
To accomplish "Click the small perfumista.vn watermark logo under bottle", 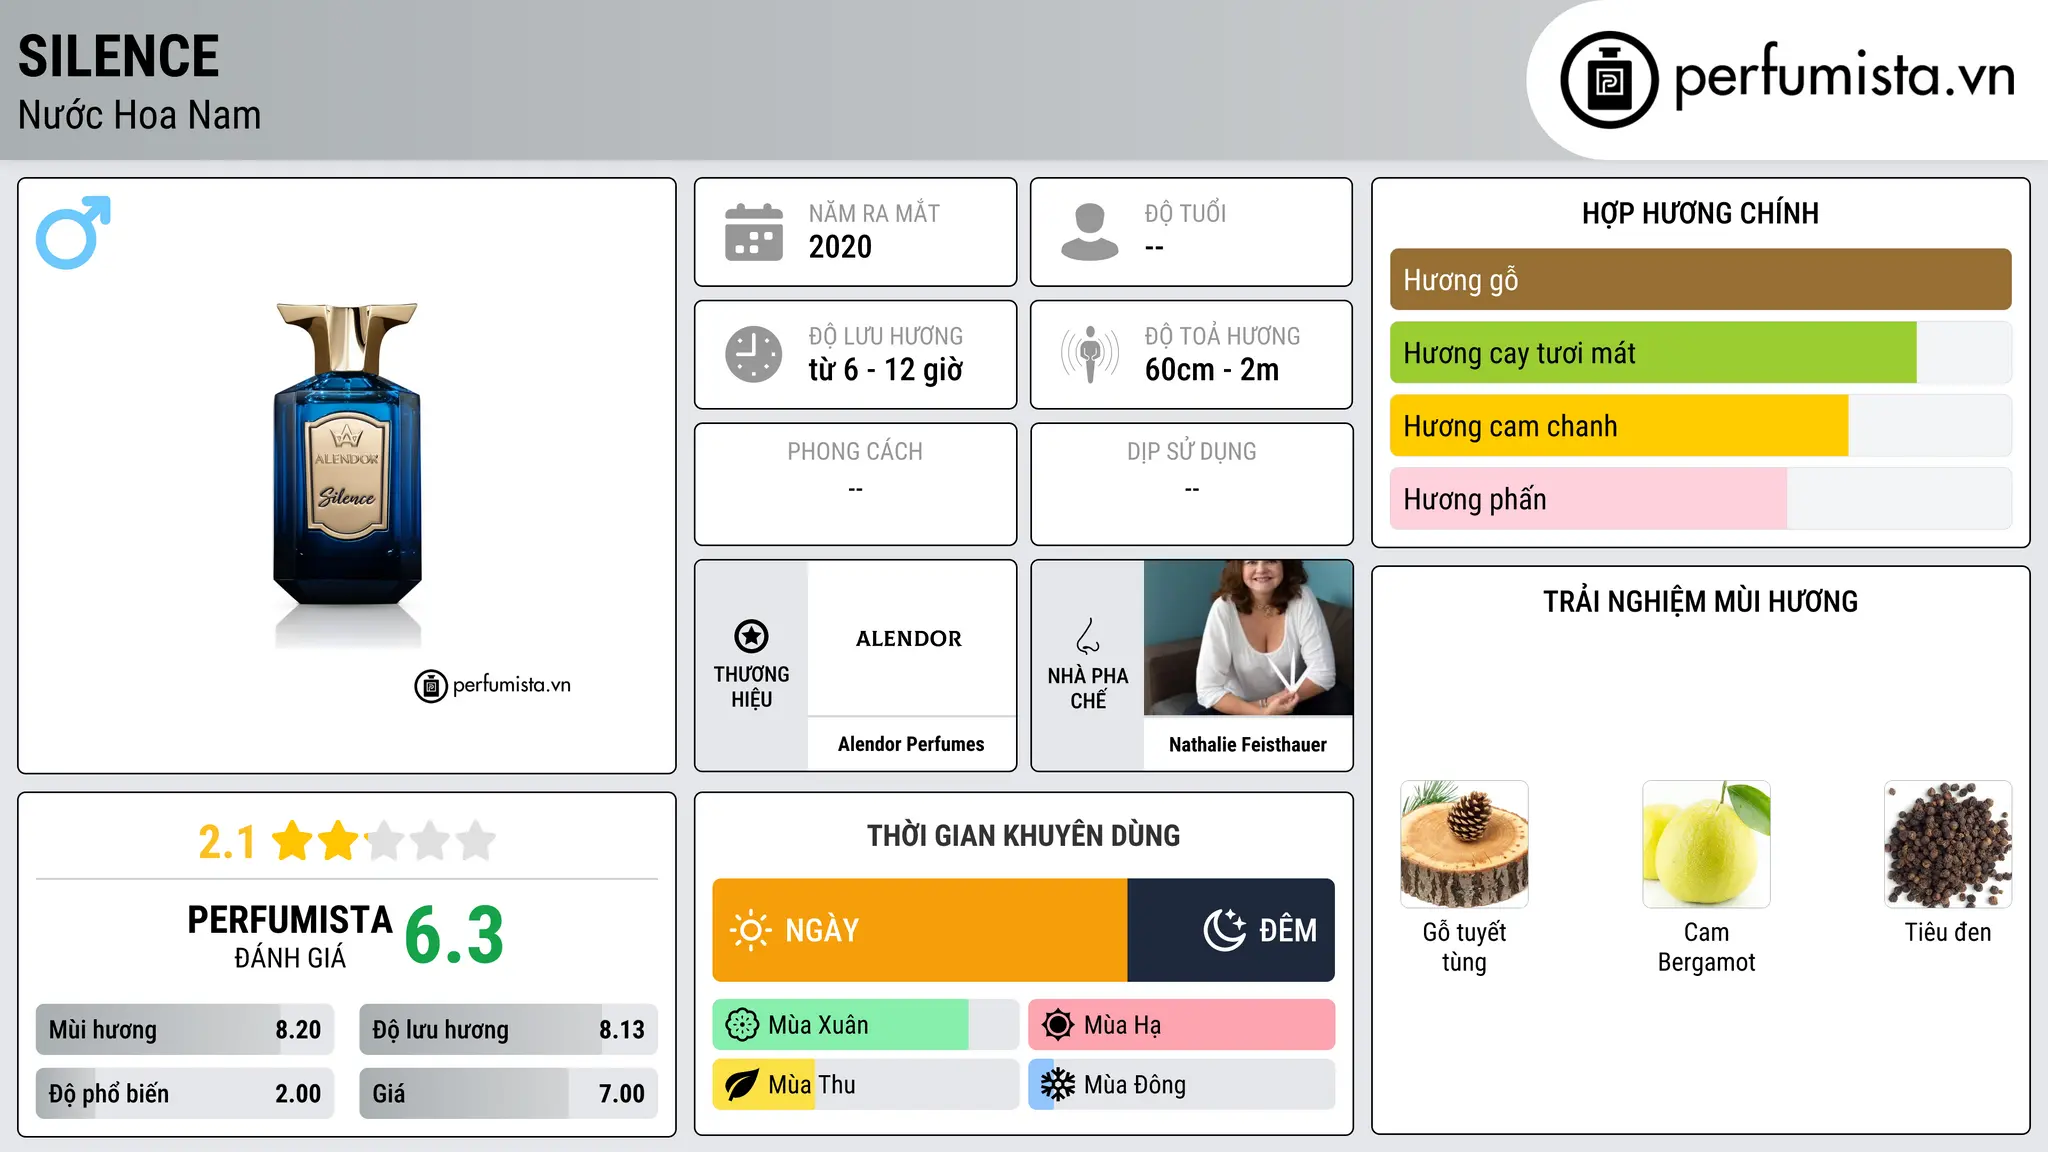I will [x=493, y=685].
